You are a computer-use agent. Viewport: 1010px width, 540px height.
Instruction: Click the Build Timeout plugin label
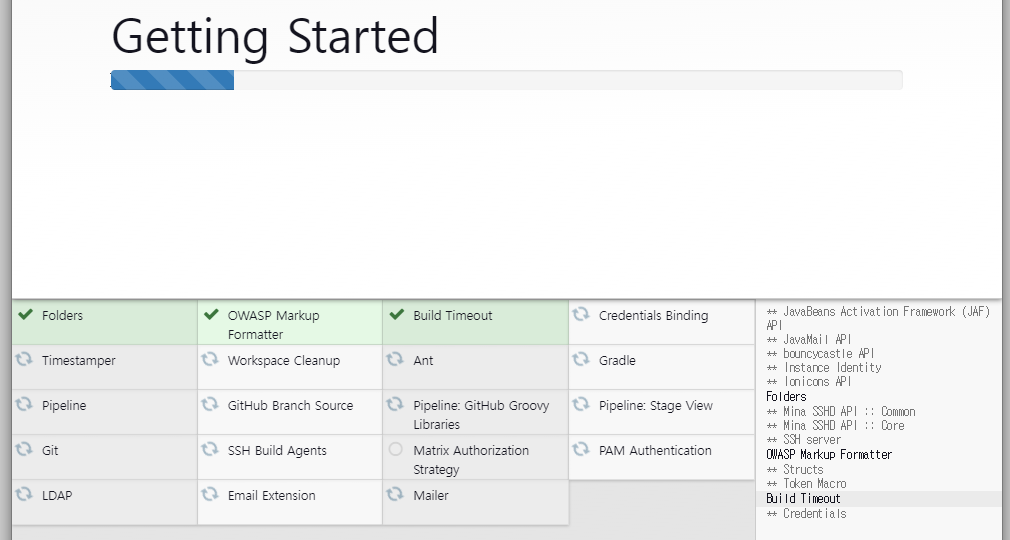(453, 315)
